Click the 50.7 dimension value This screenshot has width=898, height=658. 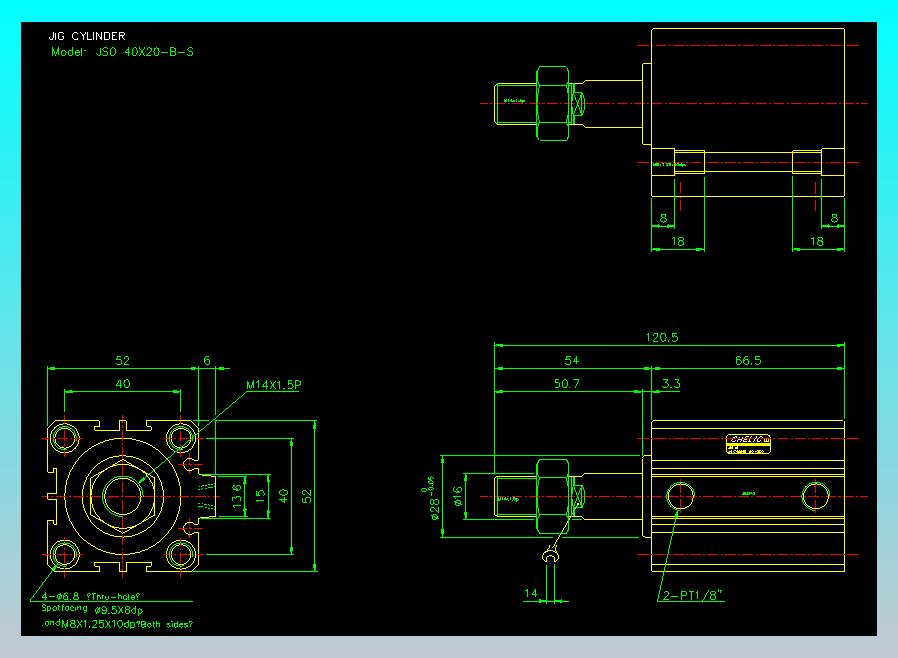566,384
